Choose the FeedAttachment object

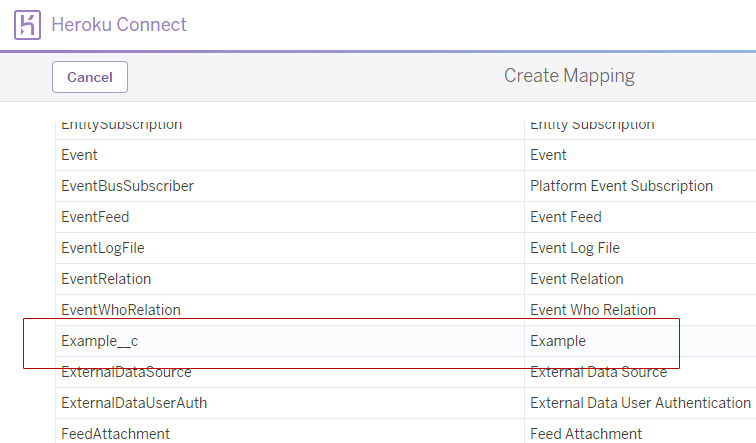pos(116,433)
